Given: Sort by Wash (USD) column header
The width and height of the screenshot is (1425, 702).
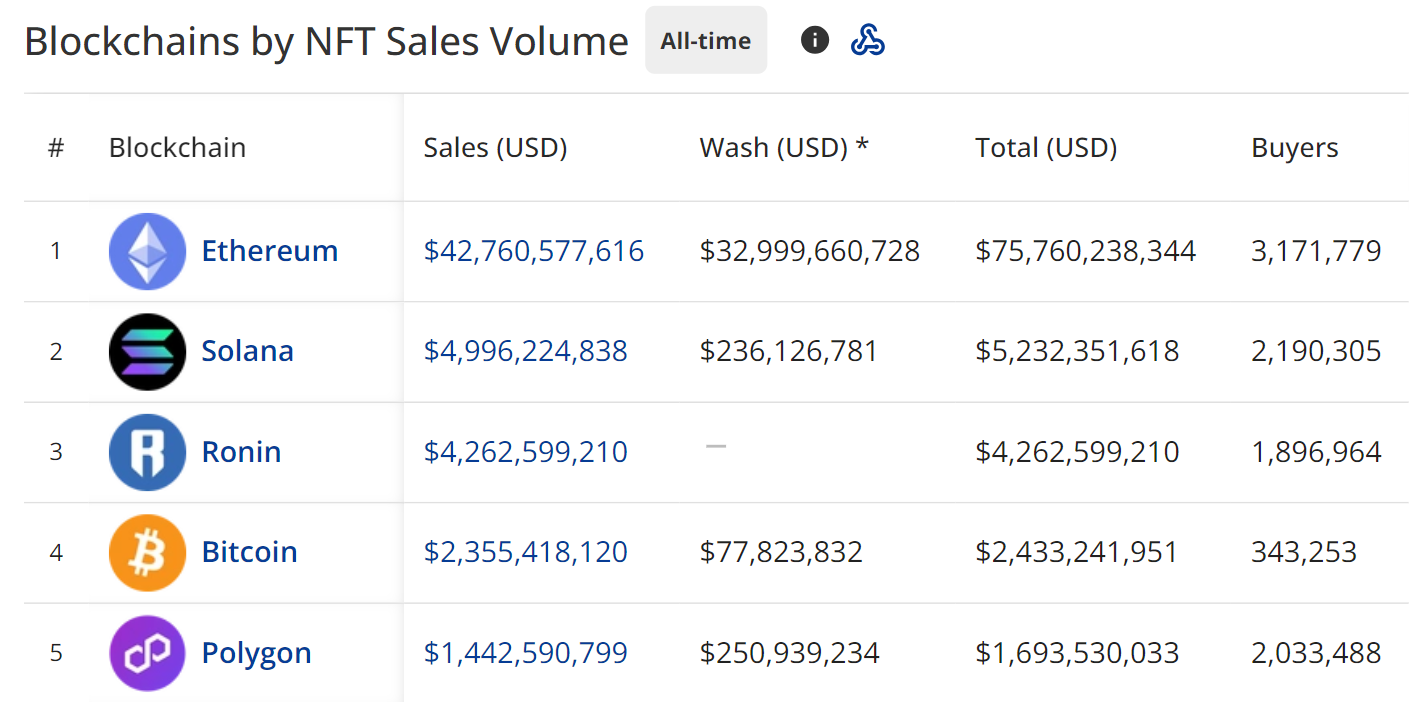Looking at the screenshot, I should [783, 148].
